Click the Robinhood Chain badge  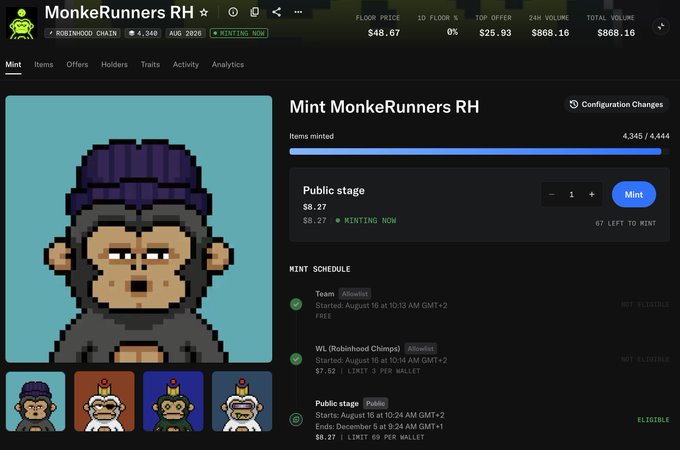pos(82,33)
